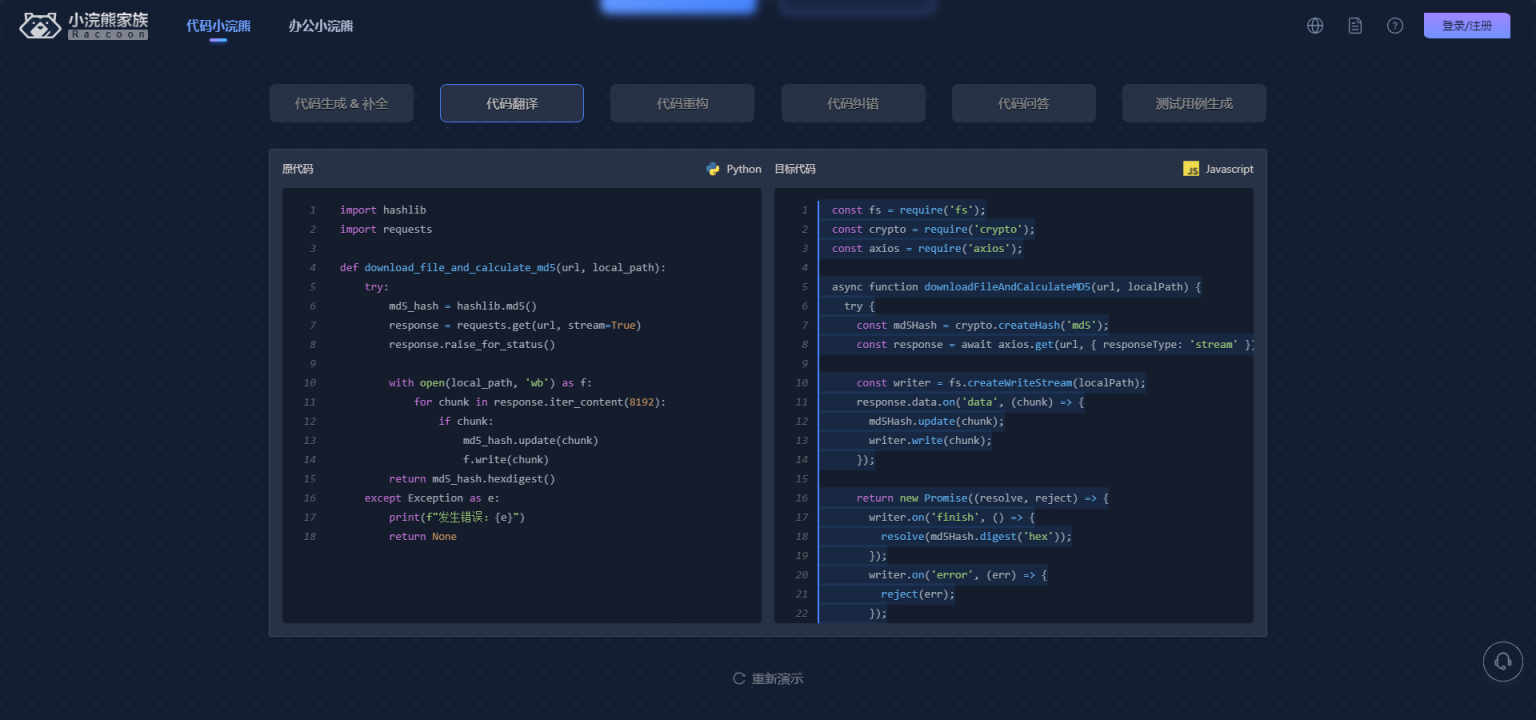Click the Raccoon logo in the header
Image resolution: width=1536 pixels, height=720 pixels.
click(84, 25)
